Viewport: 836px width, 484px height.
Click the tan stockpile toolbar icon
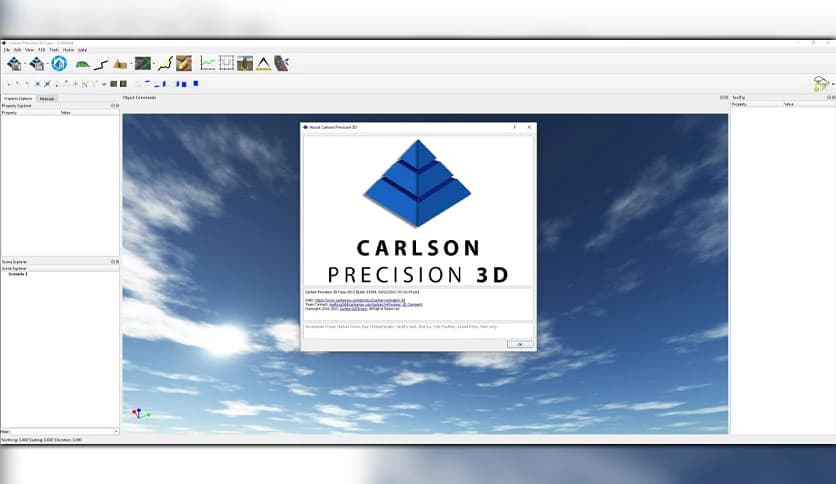coord(120,64)
